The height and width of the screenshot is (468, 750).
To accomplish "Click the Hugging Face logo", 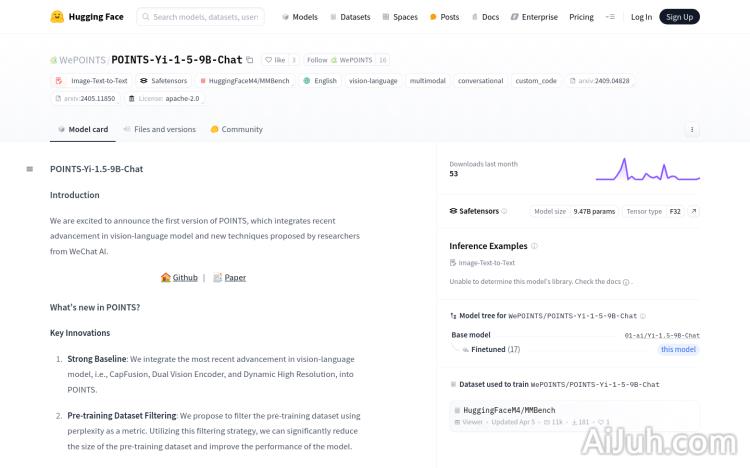I will (x=87, y=17).
